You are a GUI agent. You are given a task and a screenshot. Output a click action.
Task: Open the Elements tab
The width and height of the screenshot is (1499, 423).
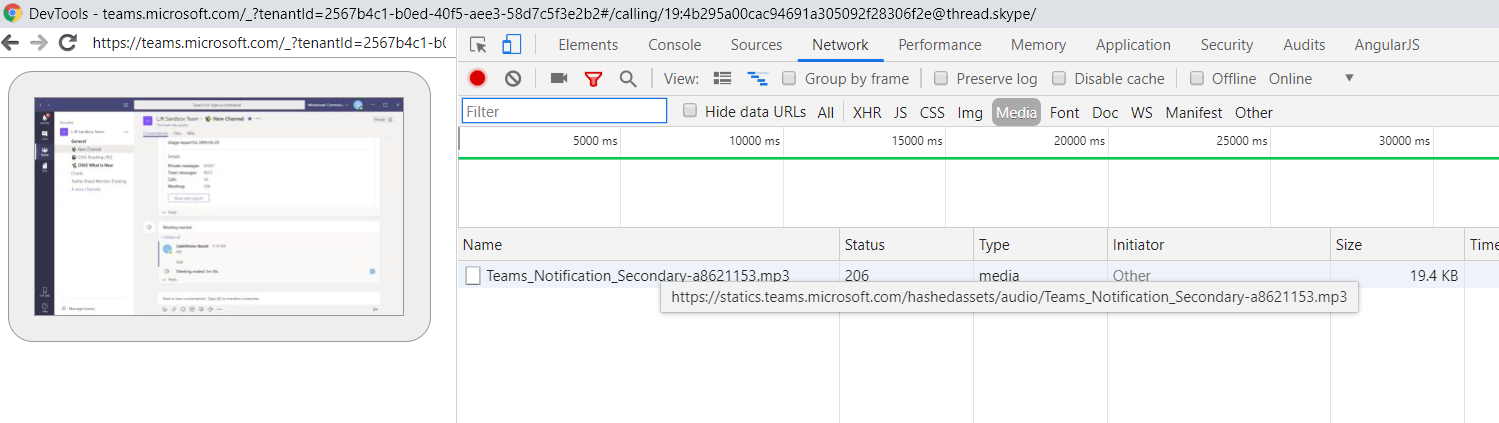(588, 45)
